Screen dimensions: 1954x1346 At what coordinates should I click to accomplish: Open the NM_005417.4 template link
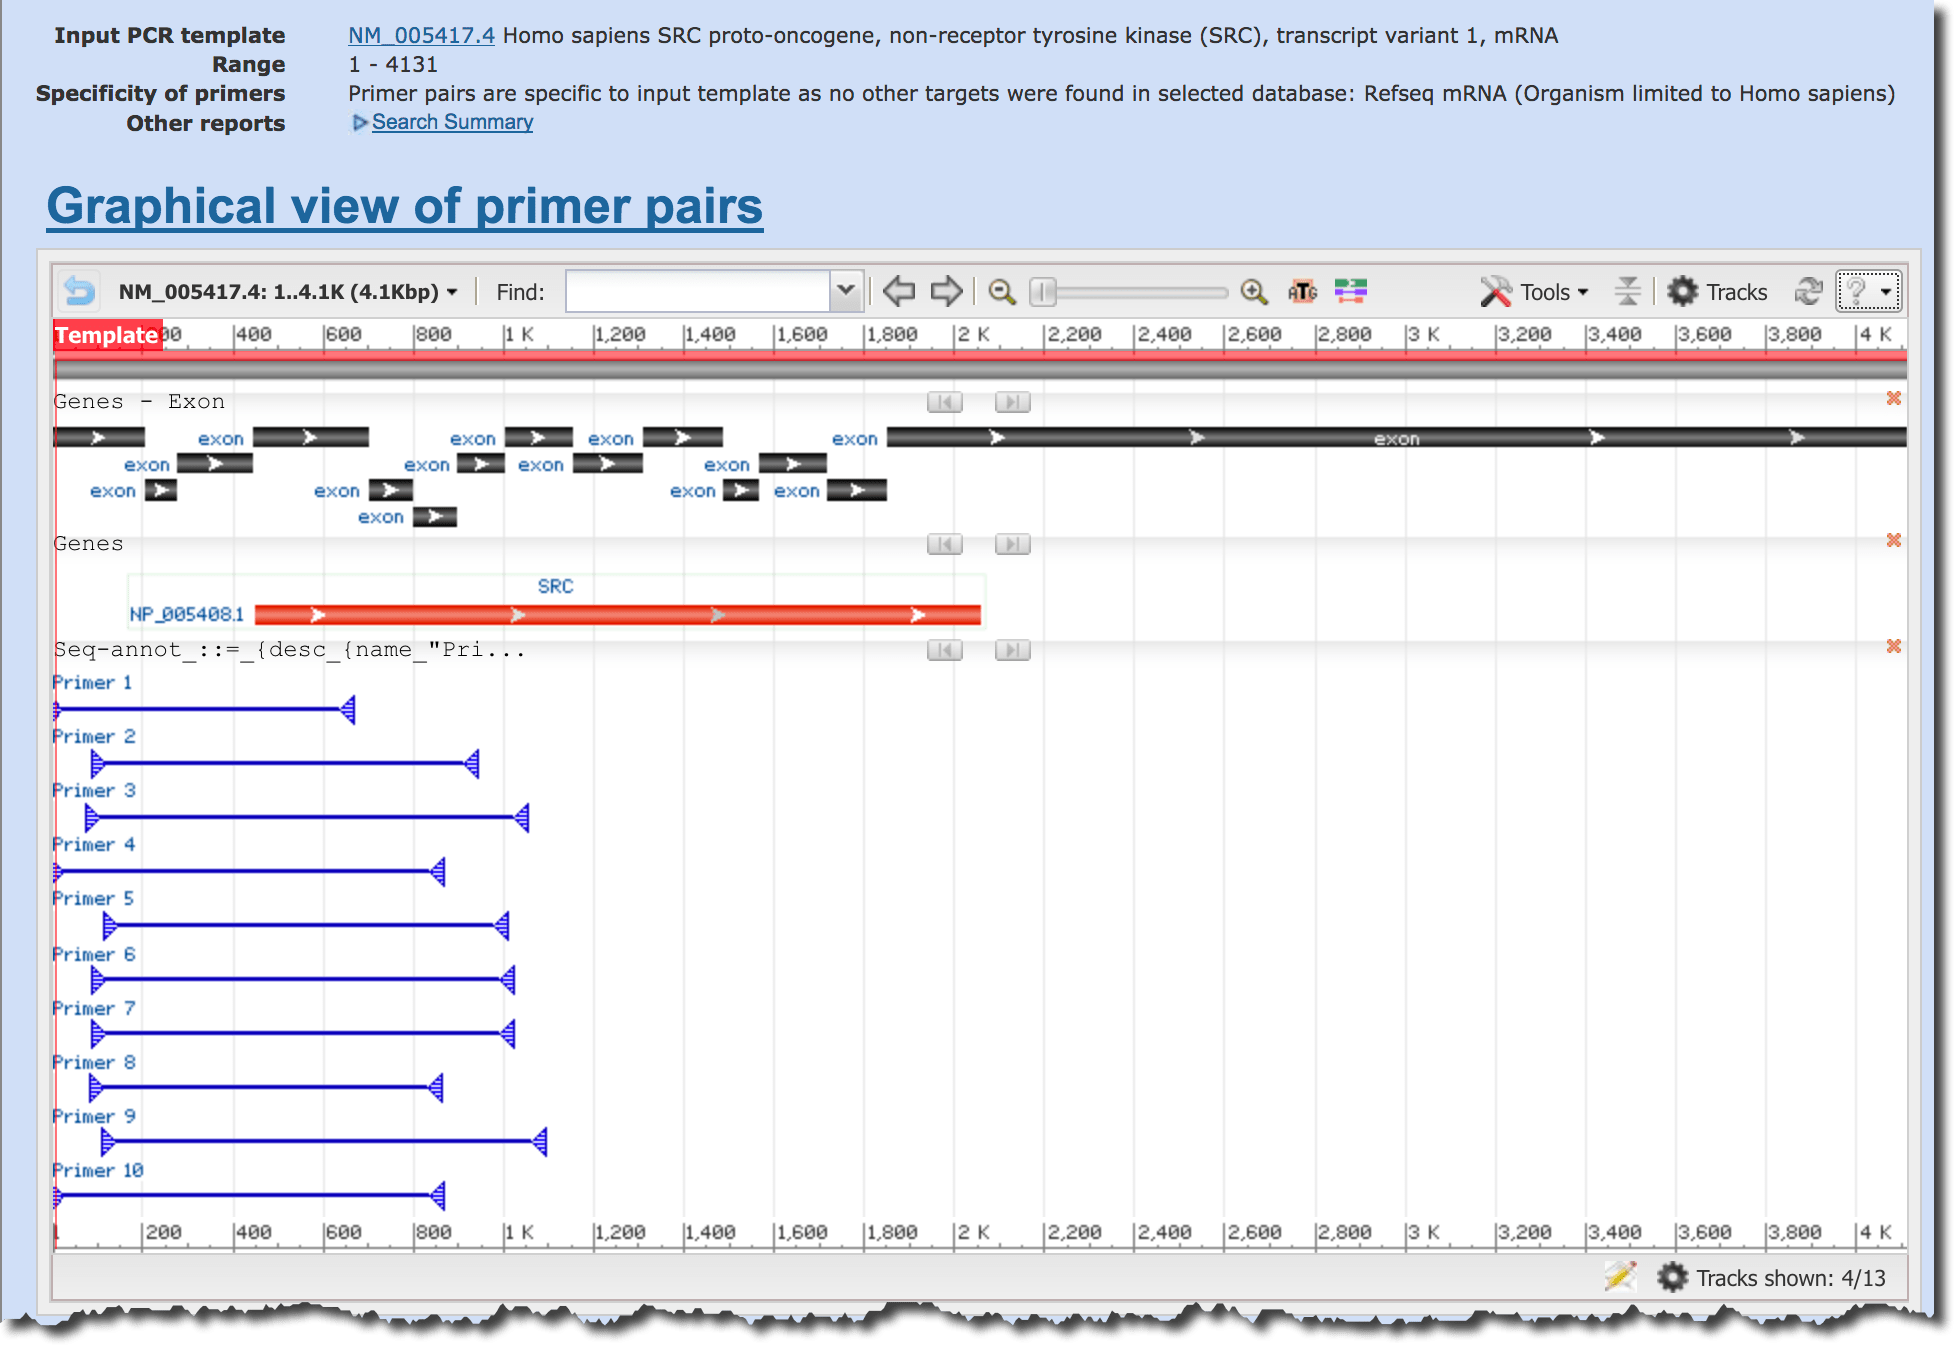tap(421, 35)
